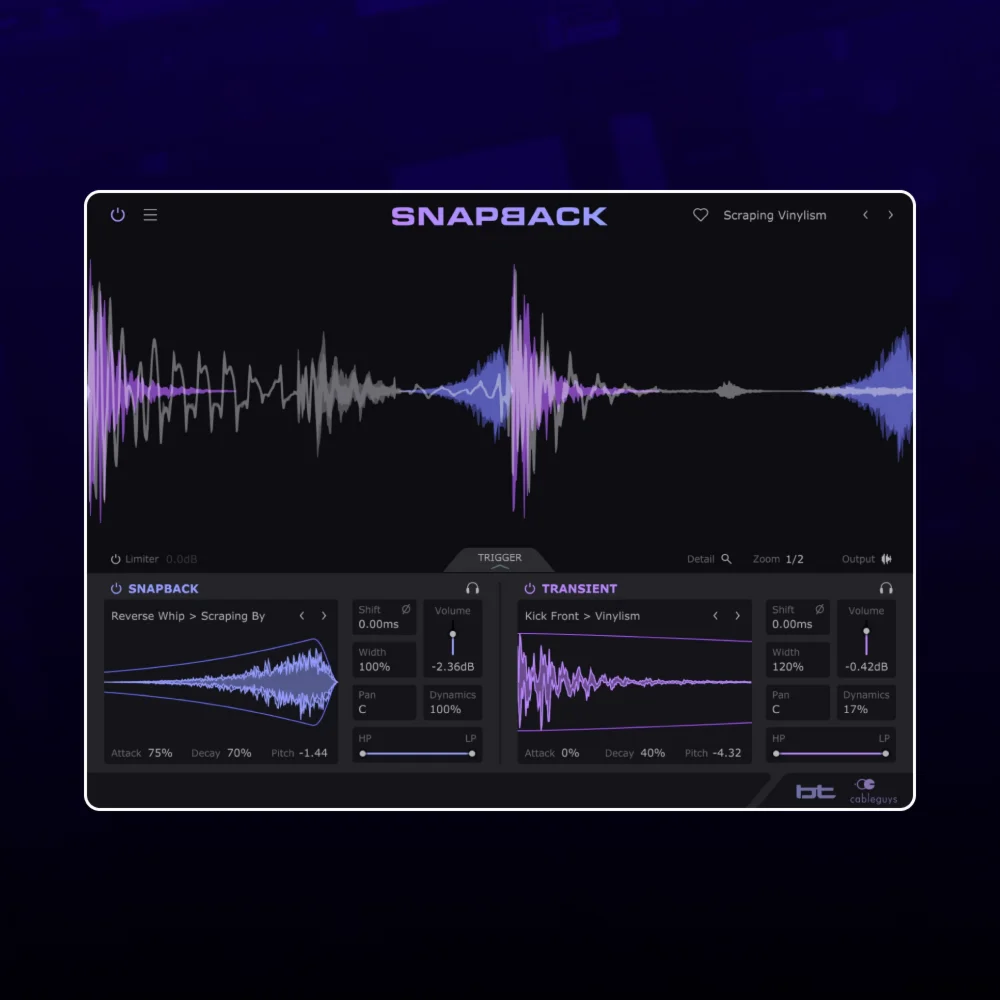
Task: Click Snapback Dynamics 100% value
Action: coord(445,709)
